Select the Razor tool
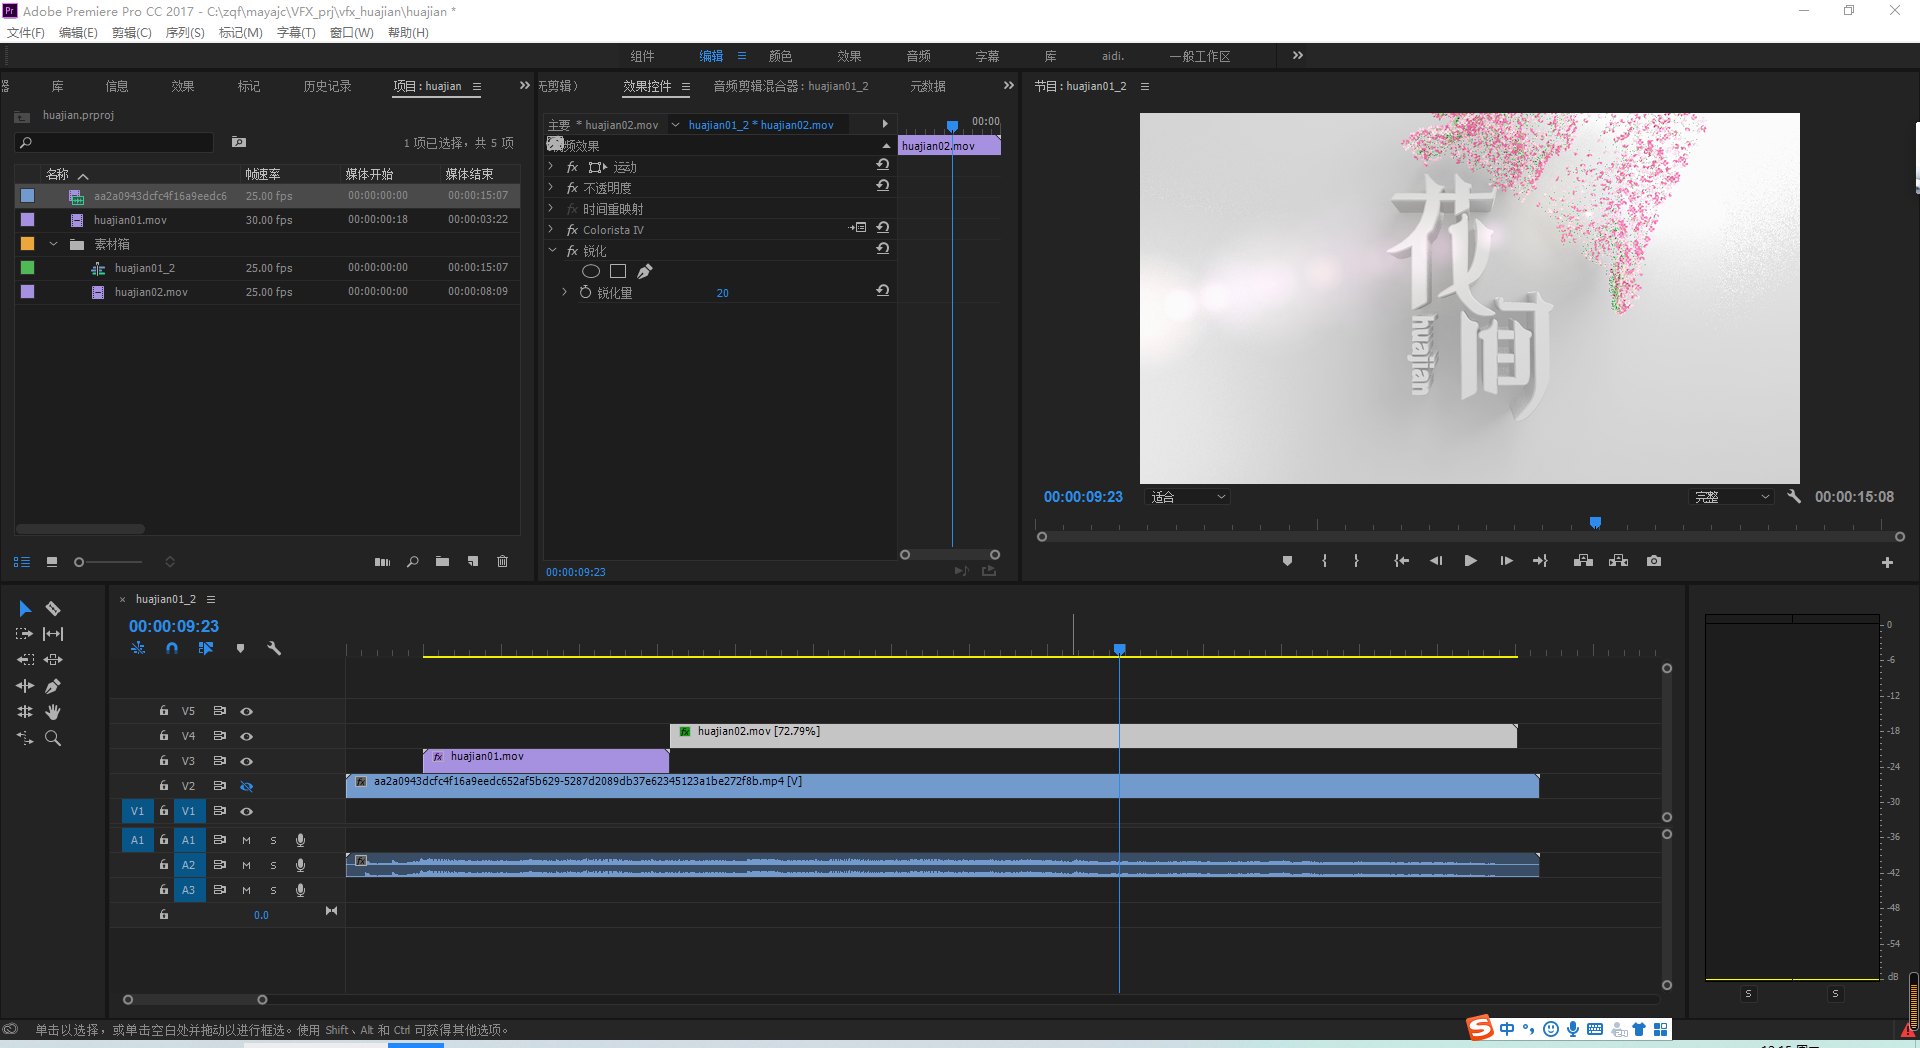Screen dimensions: 1920x1048 (x=53, y=608)
